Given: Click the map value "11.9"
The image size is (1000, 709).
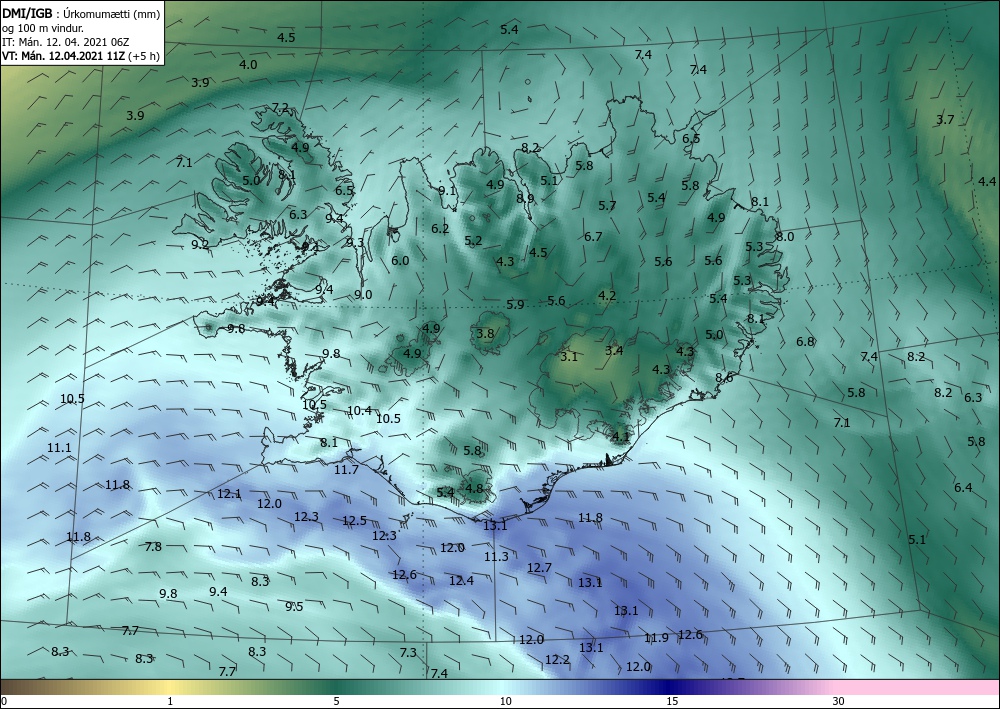Looking at the screenshot, I should pyautogui.click(x=656, y=638).
